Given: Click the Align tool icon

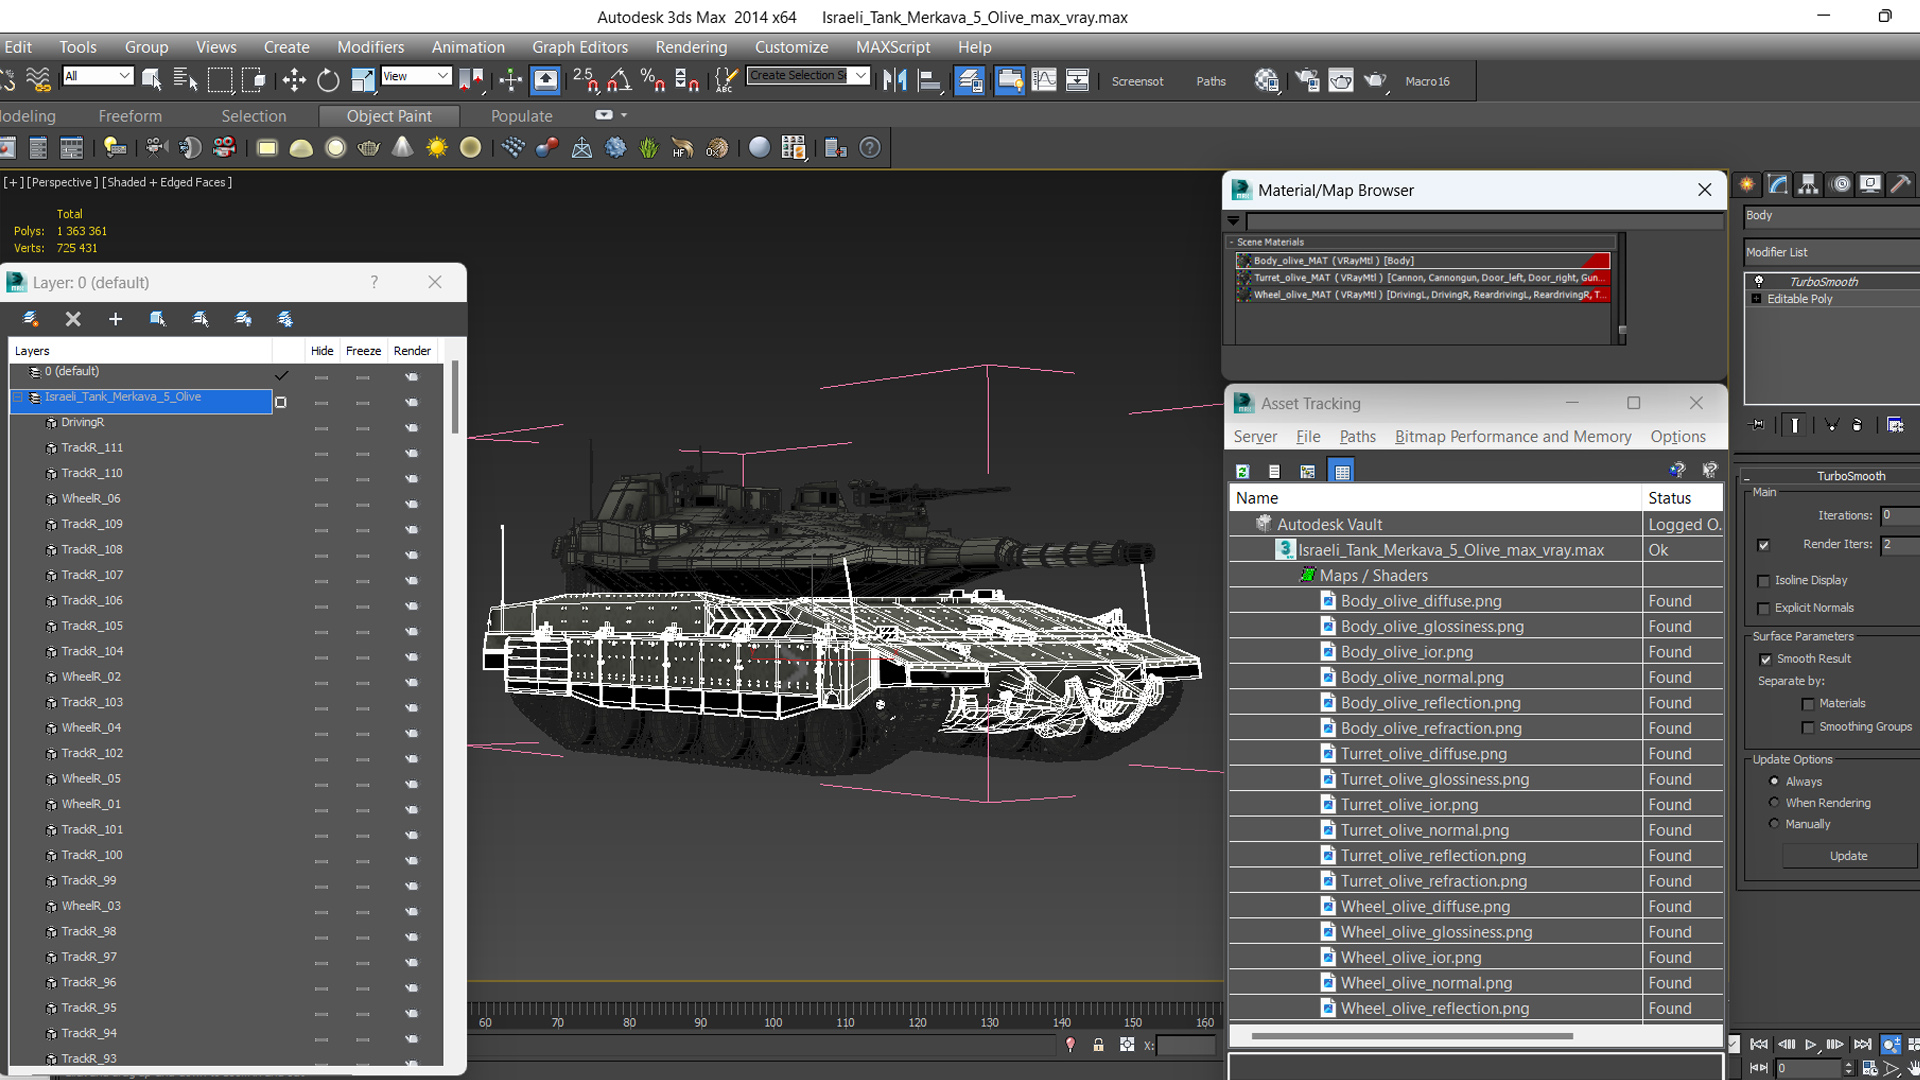Looking at the screenshot, I should point(930,81).
